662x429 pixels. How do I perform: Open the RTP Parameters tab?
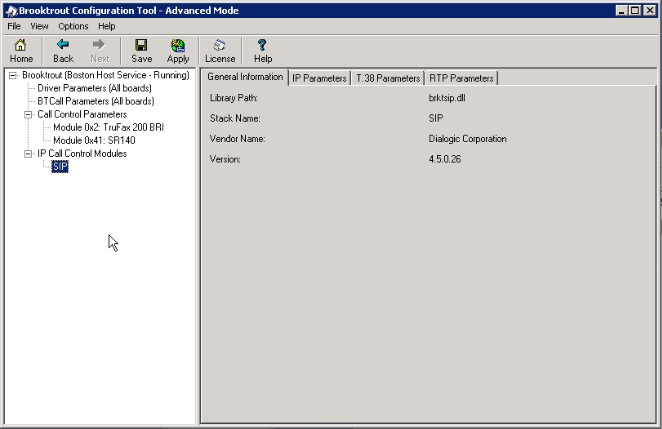[x=461, y=78]
